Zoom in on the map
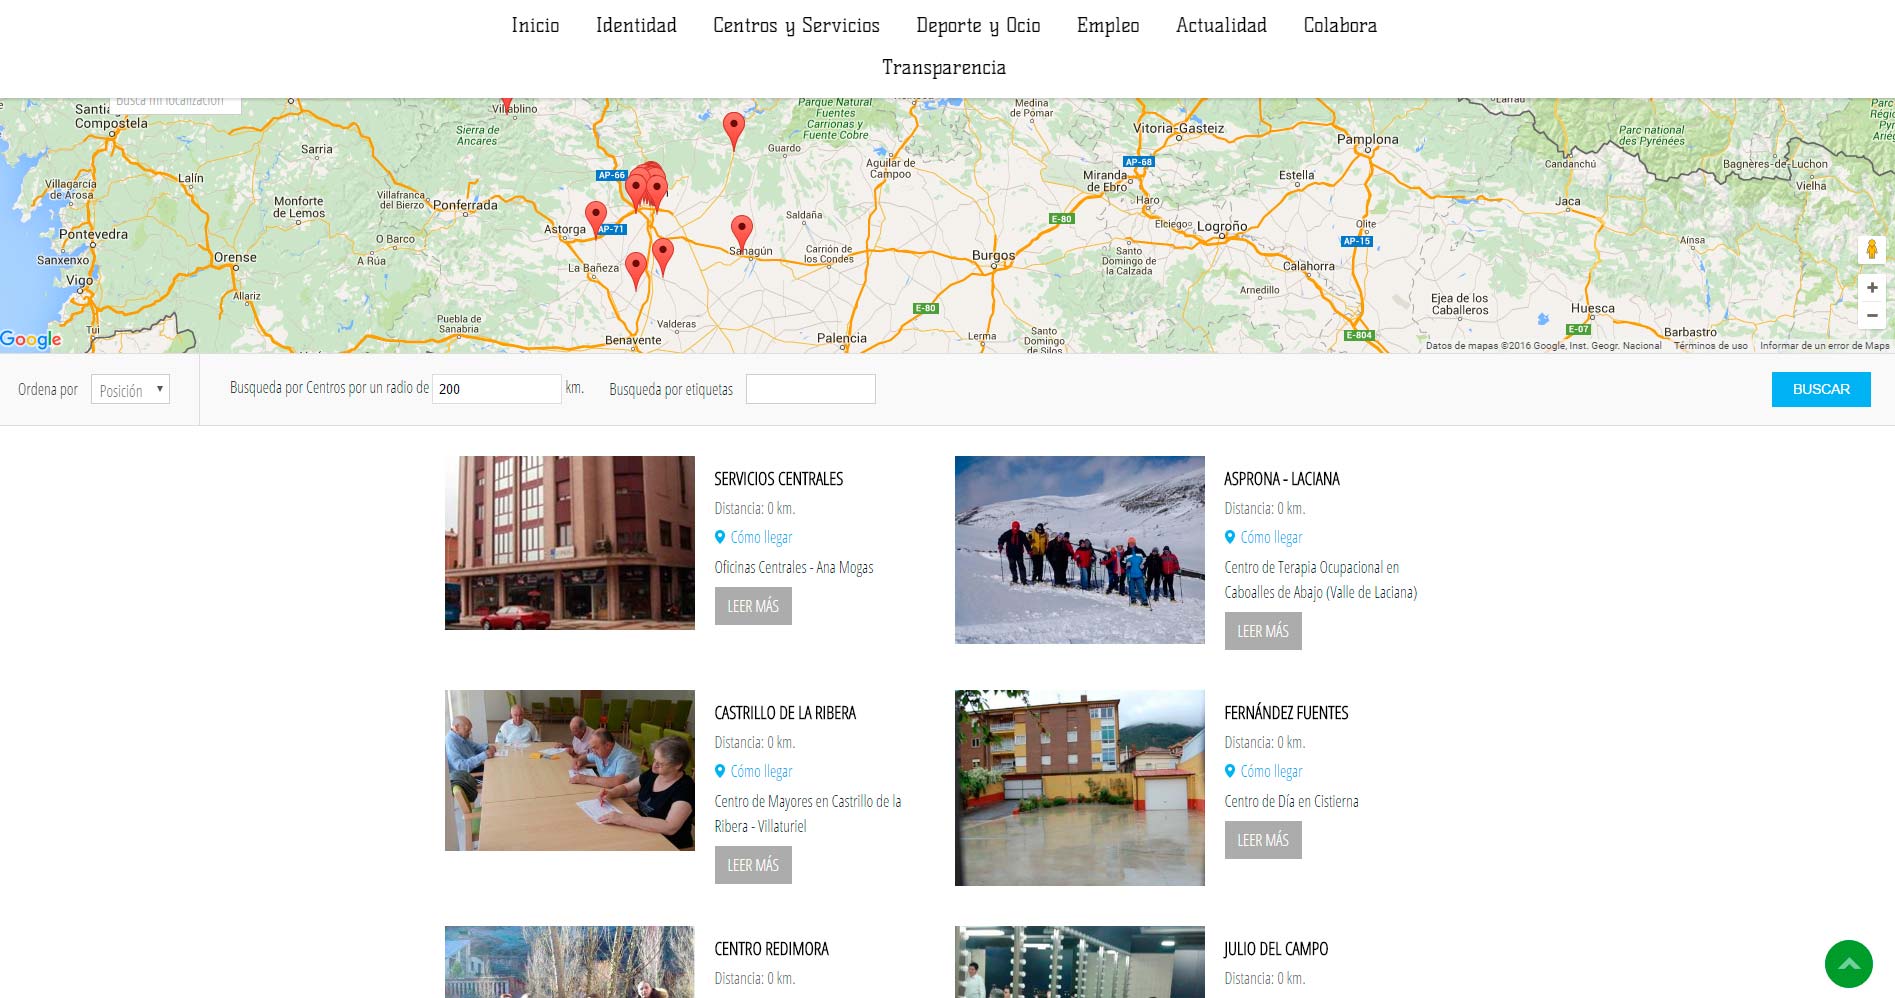Image resolution: width=1895 pixels, height=998 pixels. pos(1872,288)
